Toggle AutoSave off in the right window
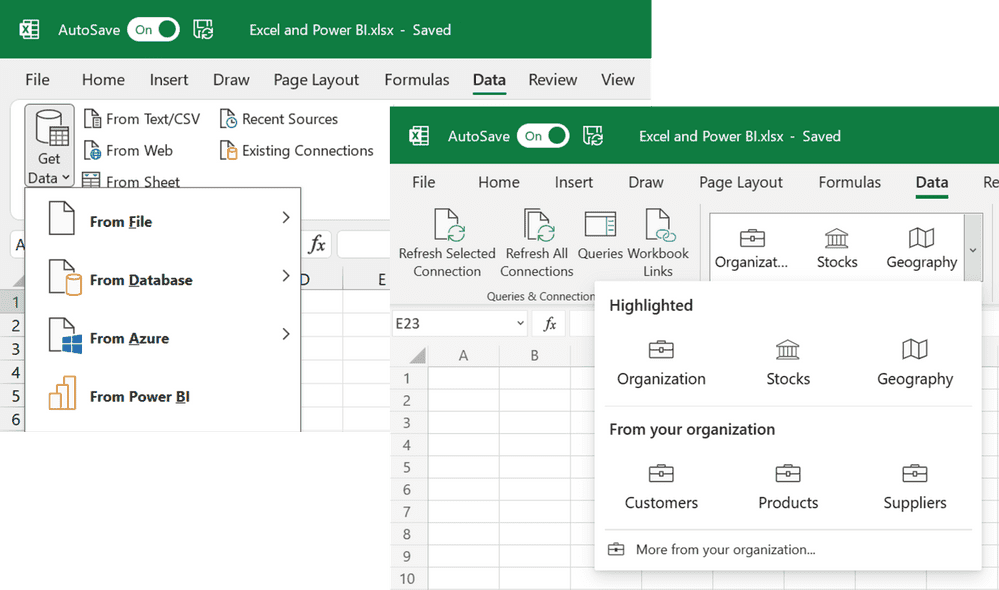 pos(543,136)
